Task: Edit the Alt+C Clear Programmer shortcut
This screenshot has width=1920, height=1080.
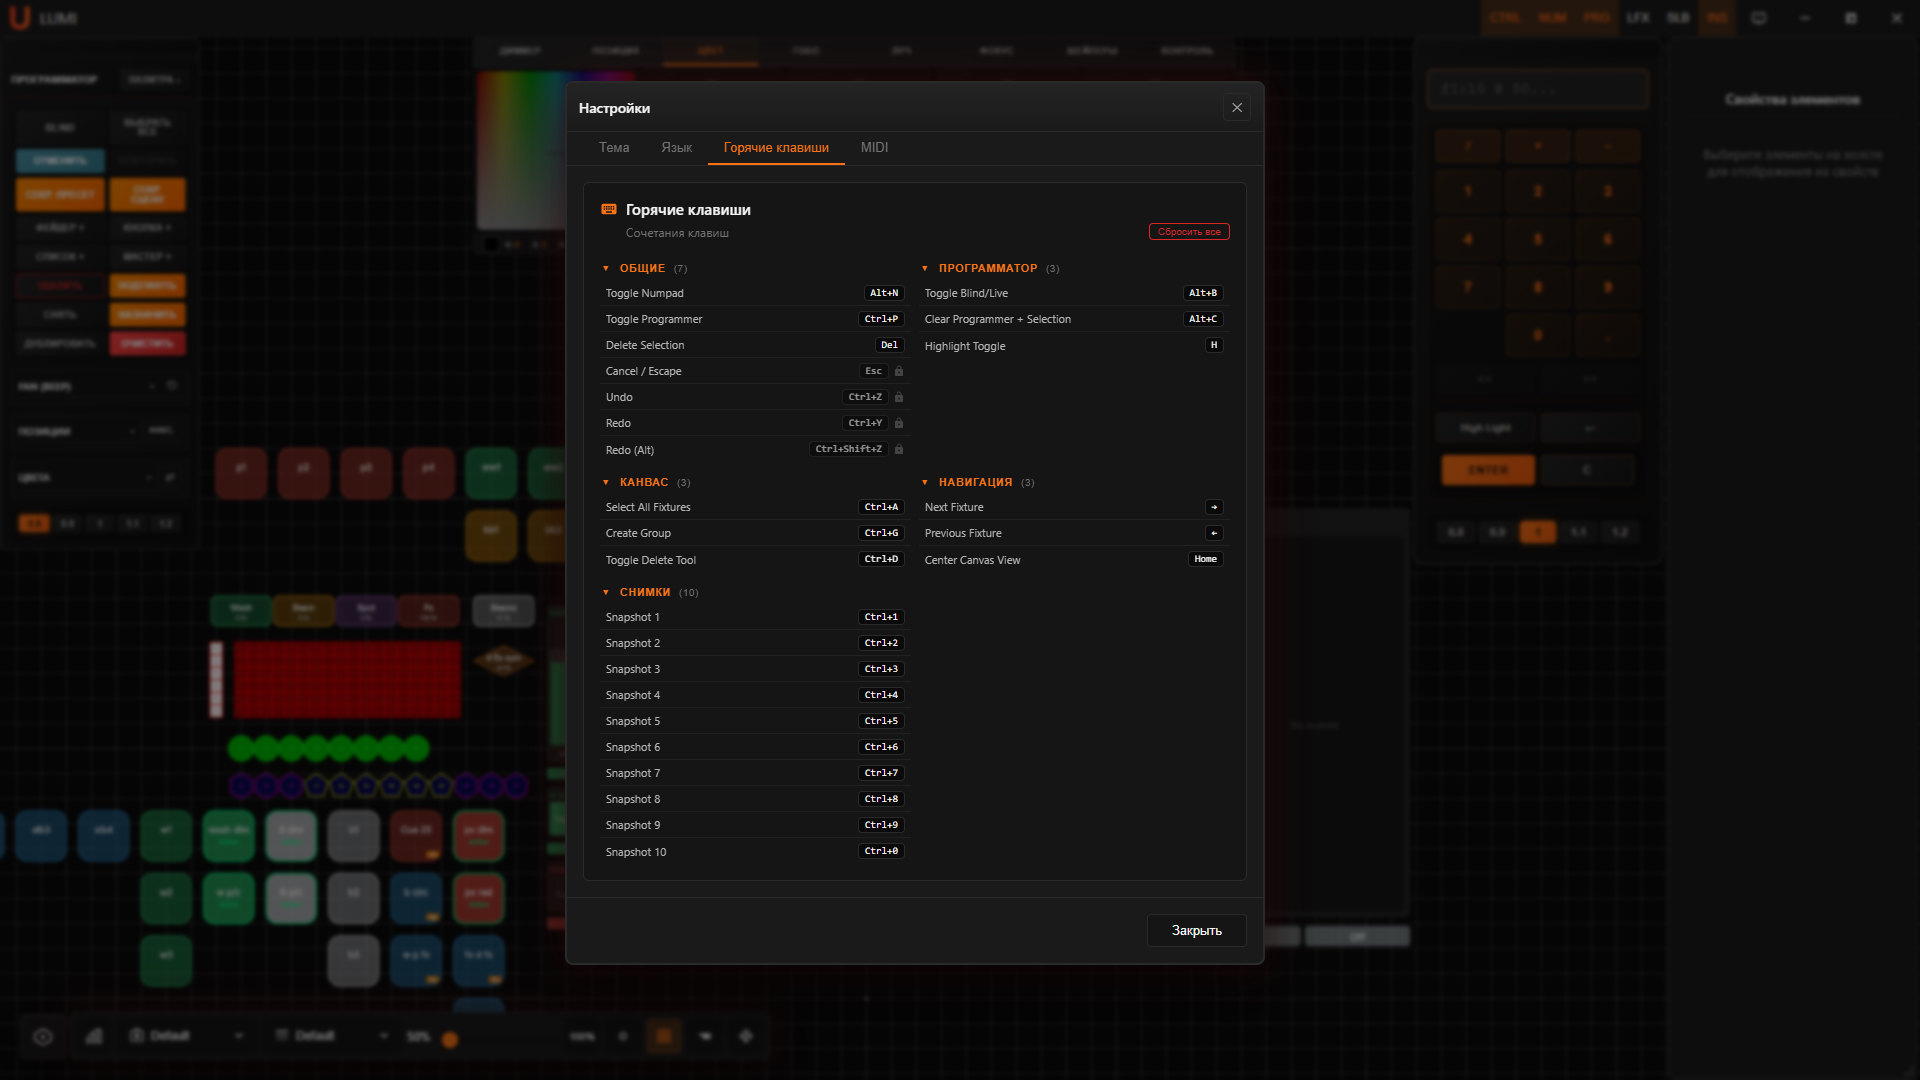Action: coord(1203,319)
